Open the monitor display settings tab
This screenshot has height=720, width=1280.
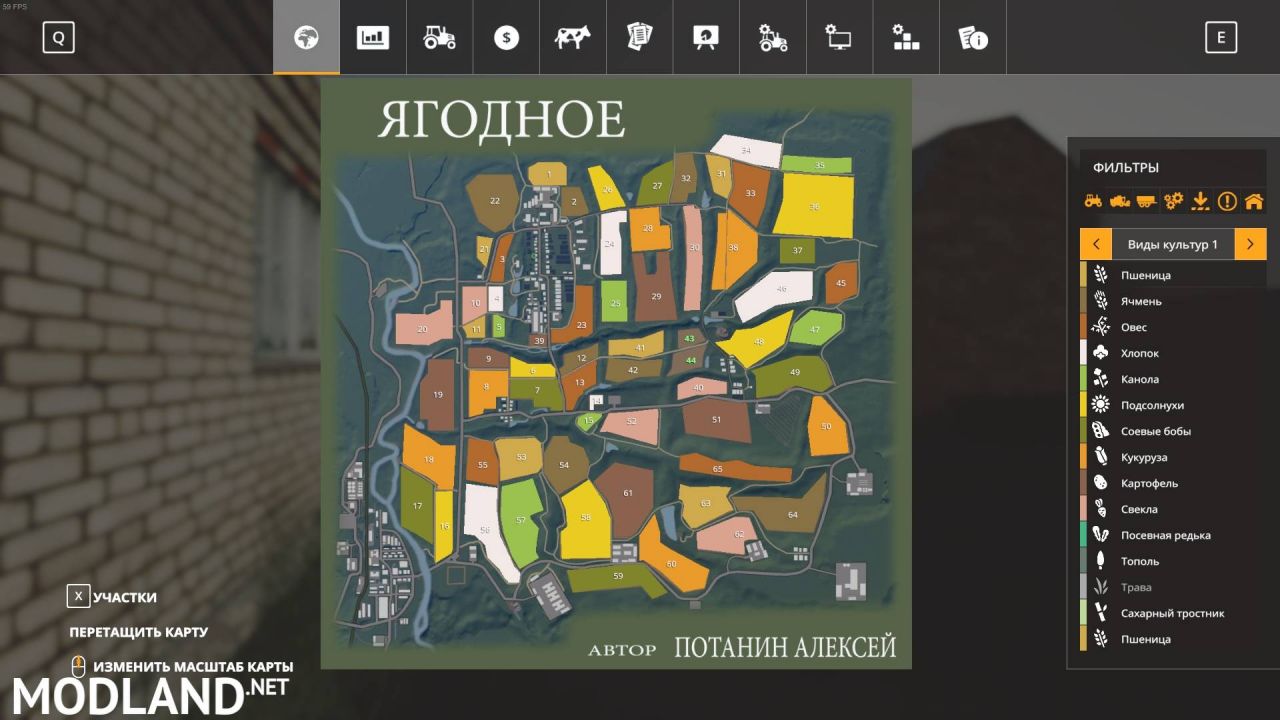pos(839,38)
